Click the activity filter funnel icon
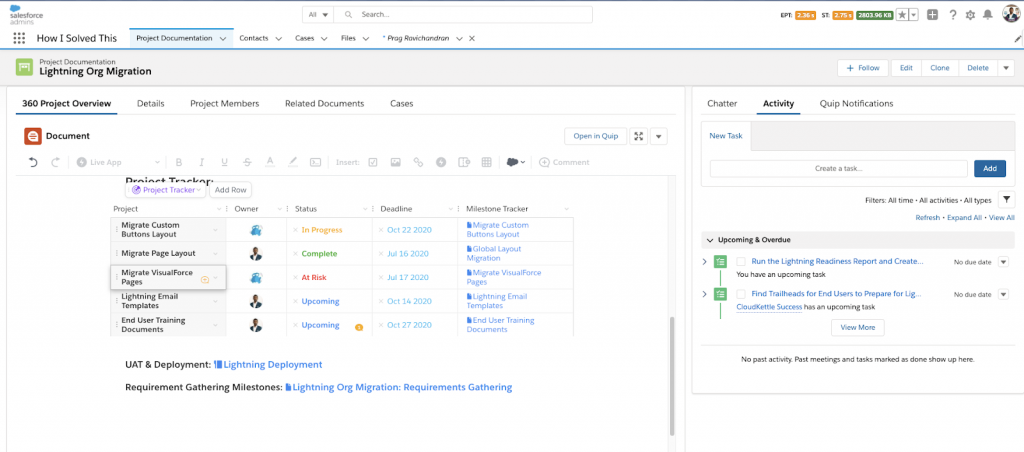 1006,199
